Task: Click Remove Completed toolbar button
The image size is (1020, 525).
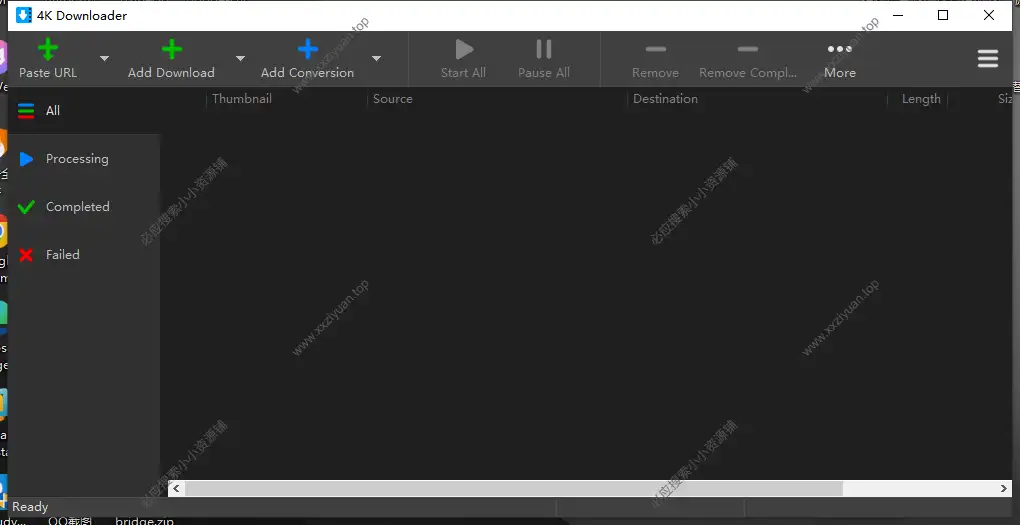Action: click(747, 59)
